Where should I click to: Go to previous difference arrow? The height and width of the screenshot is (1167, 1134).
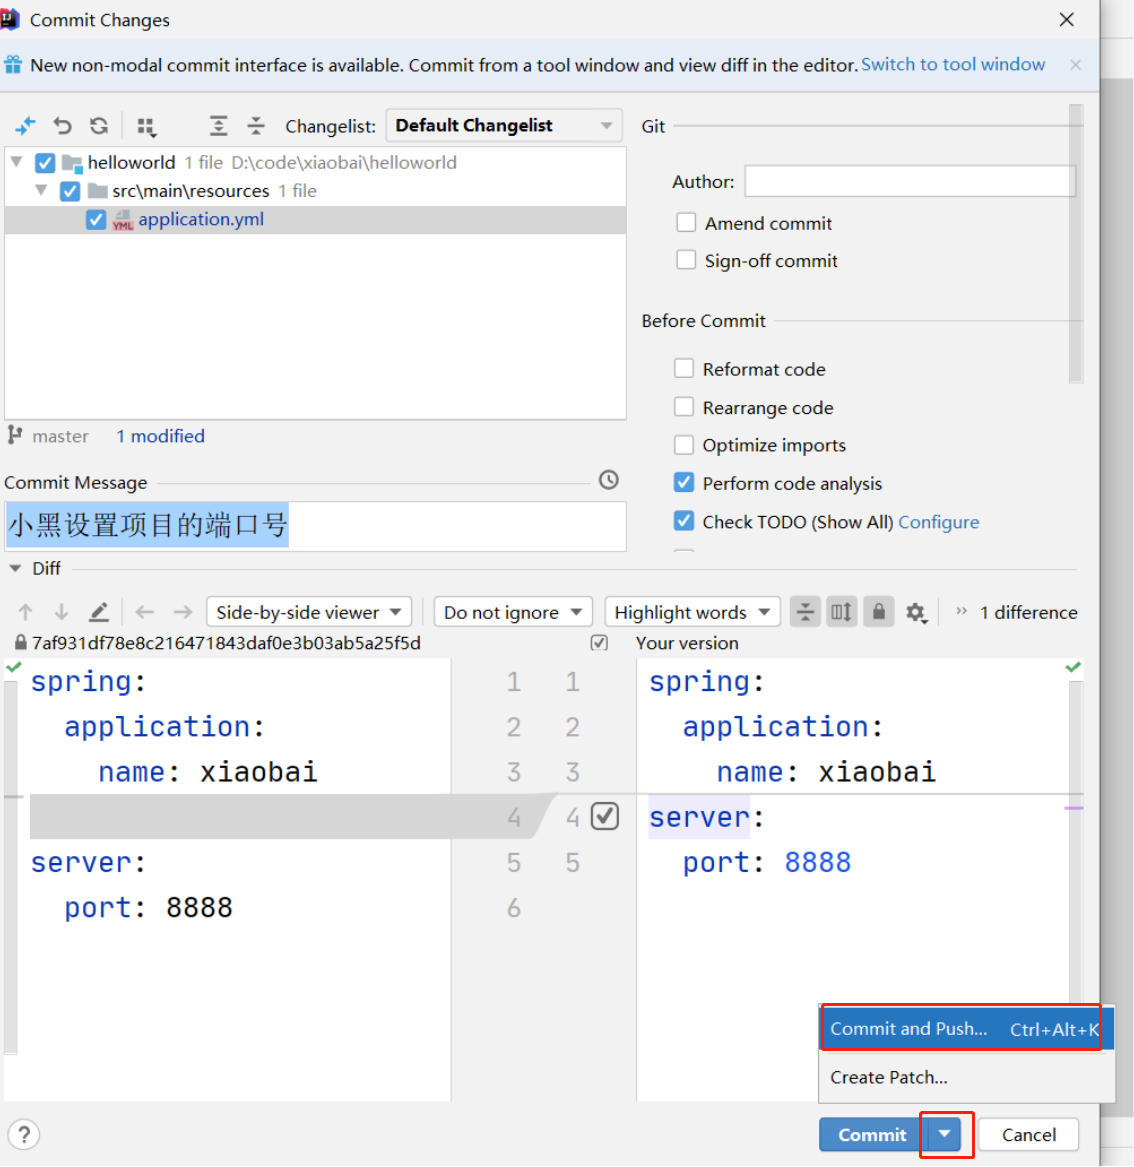(25, 612)
